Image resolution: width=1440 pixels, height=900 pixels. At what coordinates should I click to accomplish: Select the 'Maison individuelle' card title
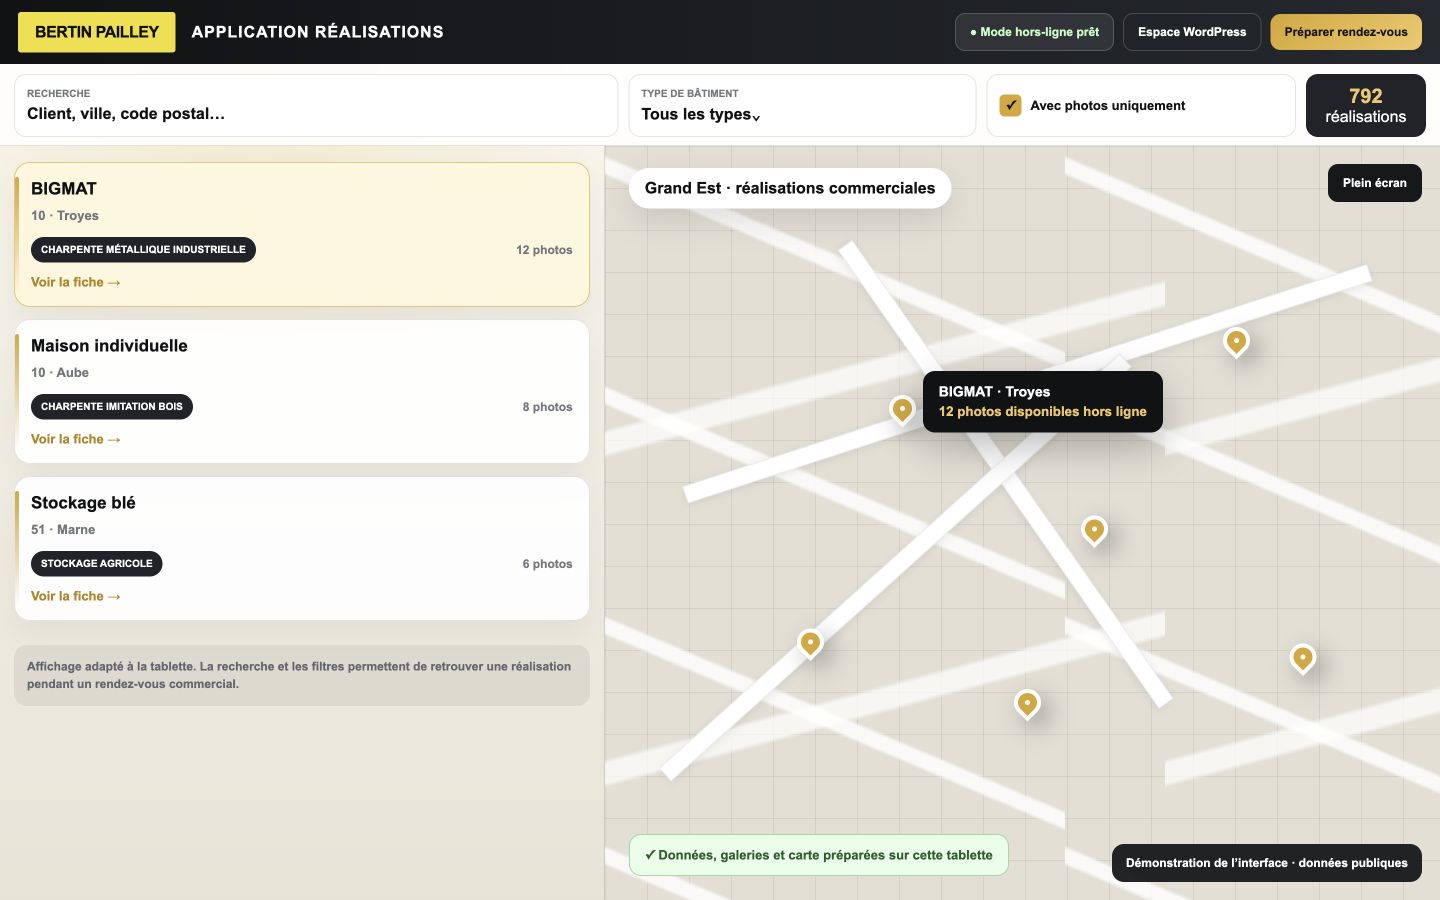coord(109,346)
